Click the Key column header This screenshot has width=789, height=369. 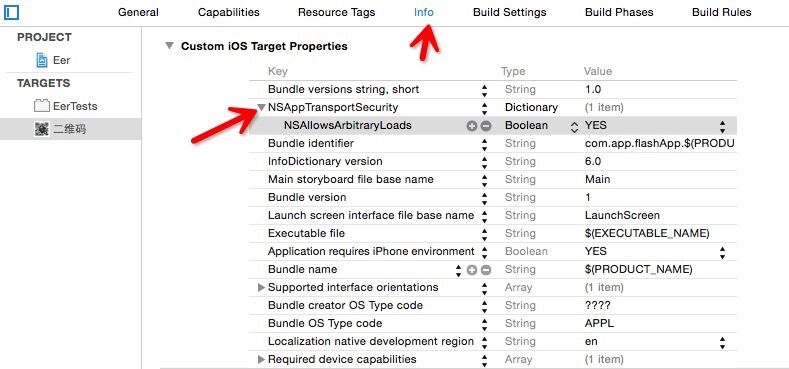coord(278,71)
